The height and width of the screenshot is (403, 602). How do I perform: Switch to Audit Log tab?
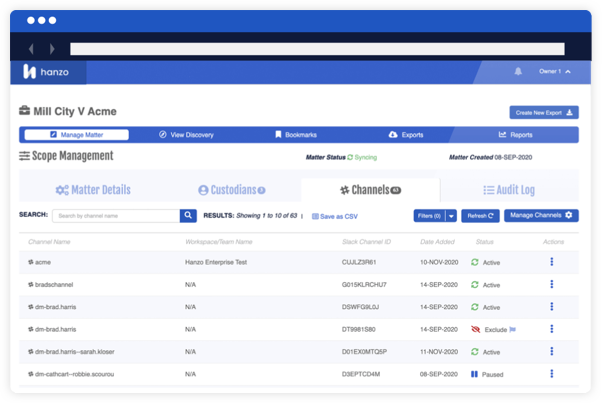(x=509, y=190)
